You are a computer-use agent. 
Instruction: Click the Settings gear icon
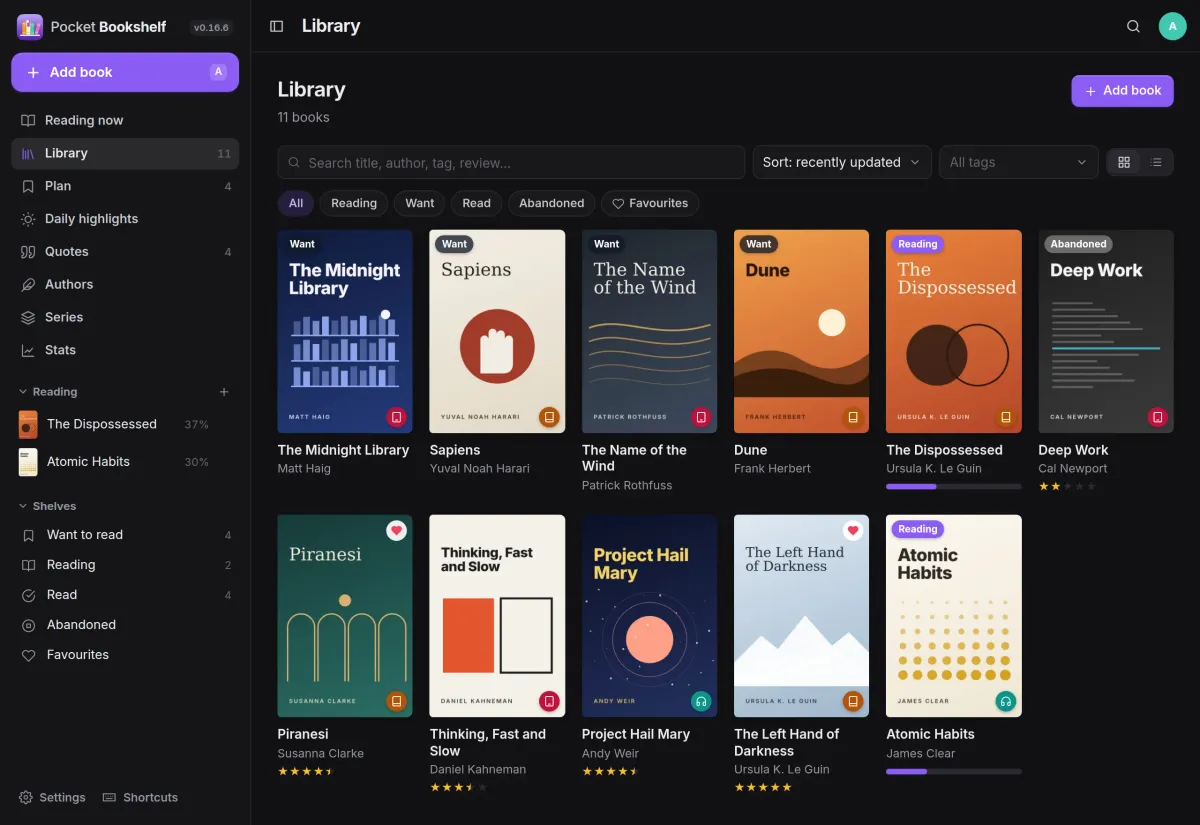[26, 797]
